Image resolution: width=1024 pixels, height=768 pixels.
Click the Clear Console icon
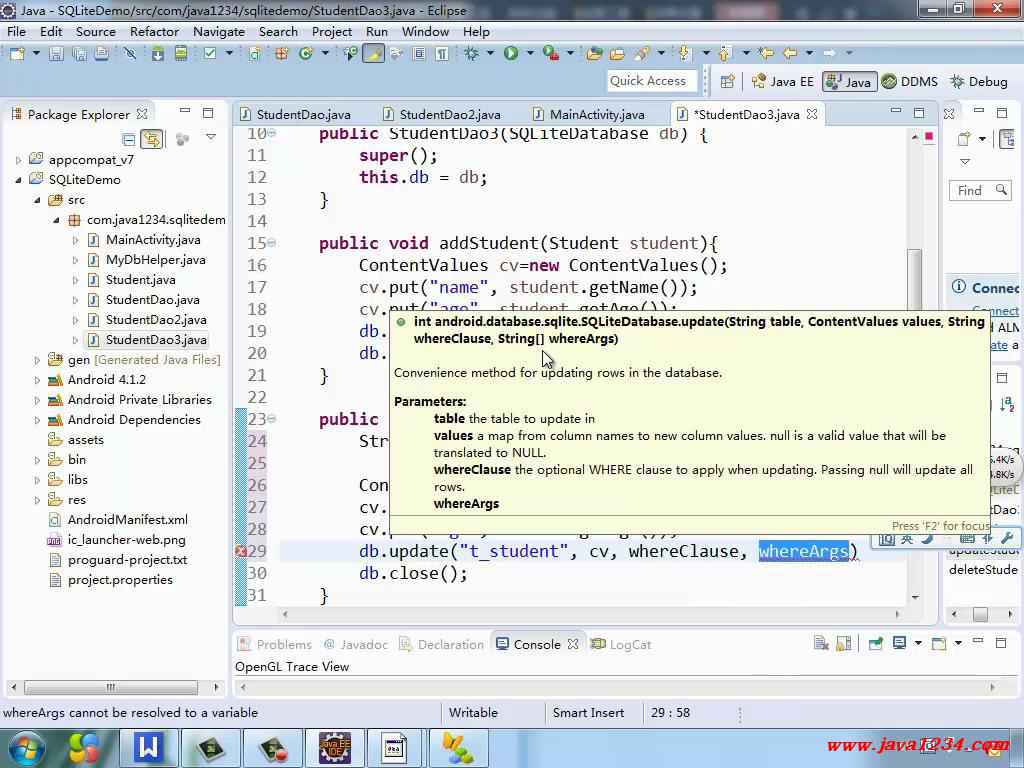pos(820,644)
